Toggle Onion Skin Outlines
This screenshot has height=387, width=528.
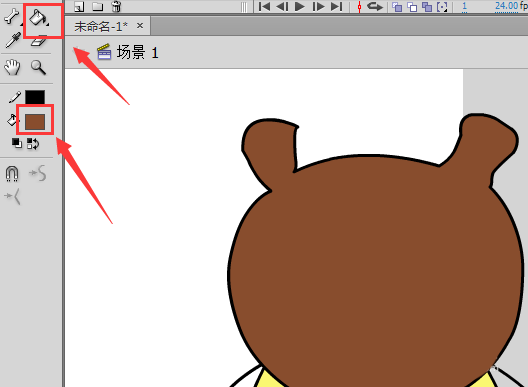(x=412, y=7)
